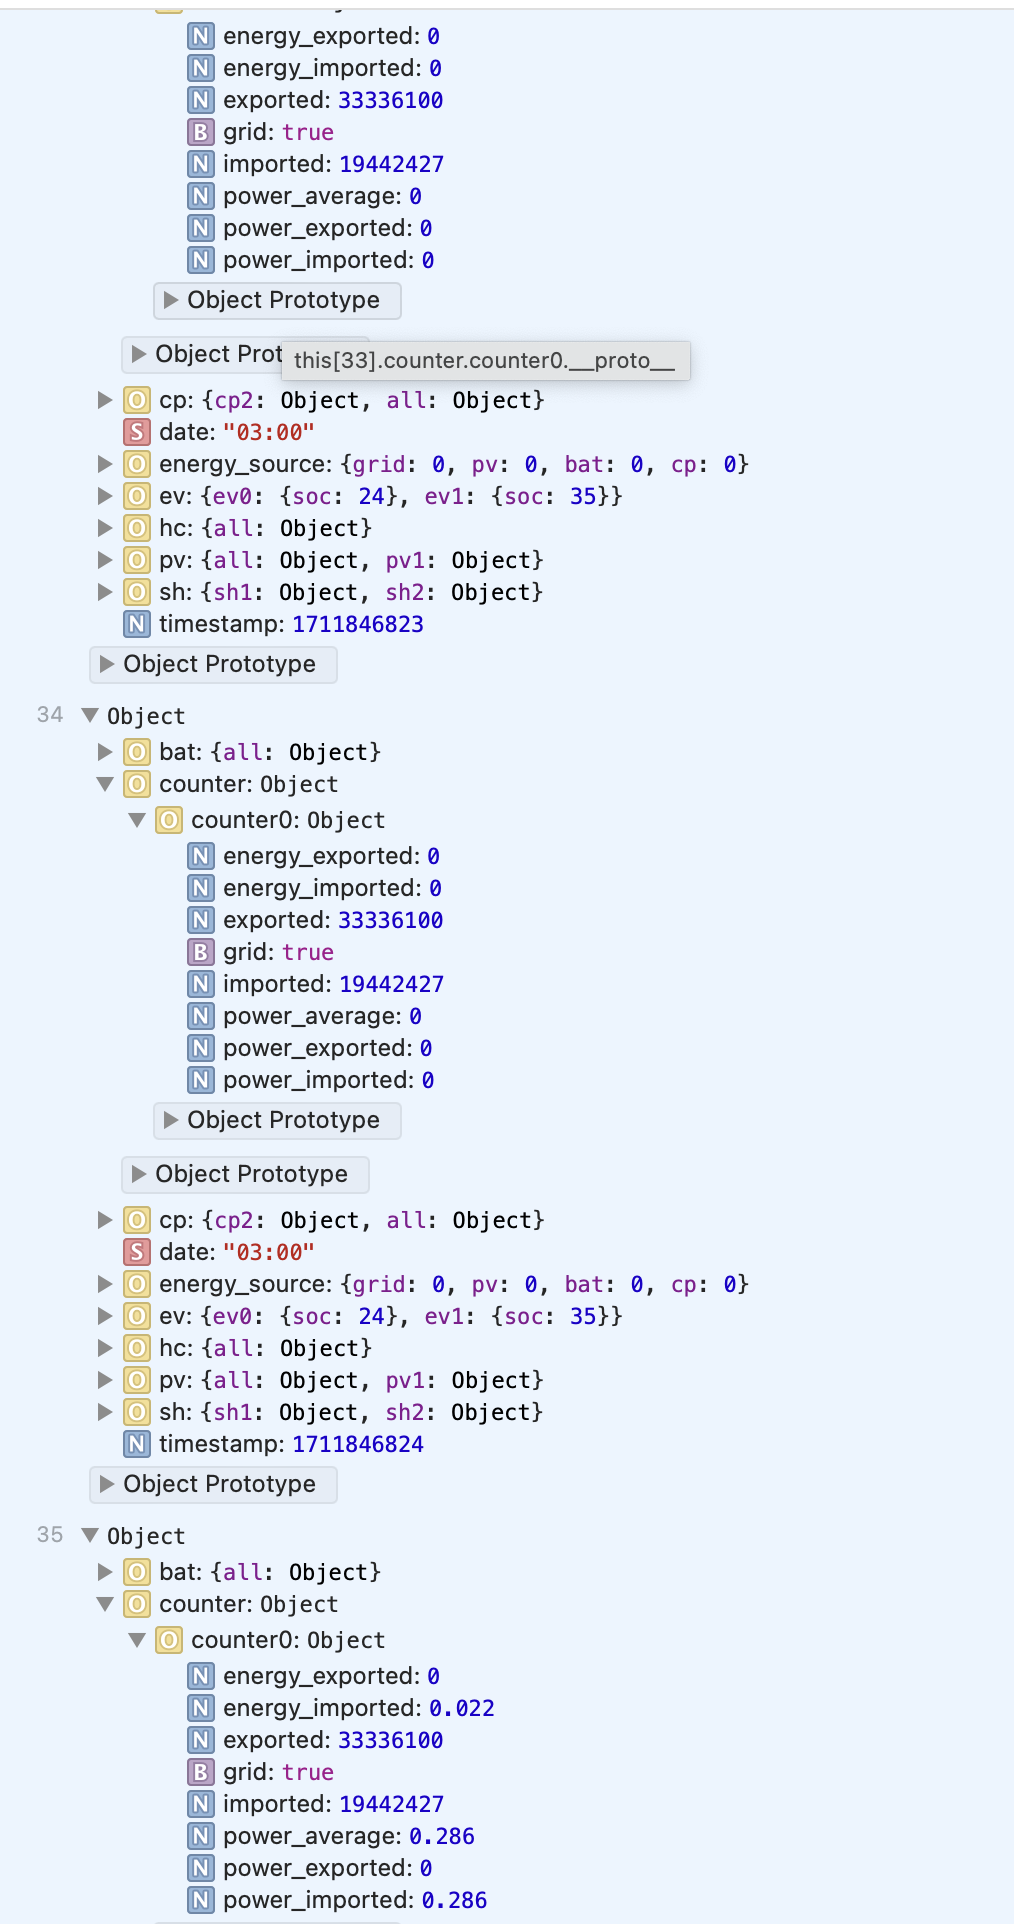Click the S string icon for date in object 33
Viewport: 1014px width, 1924px height.
[137, 432]
